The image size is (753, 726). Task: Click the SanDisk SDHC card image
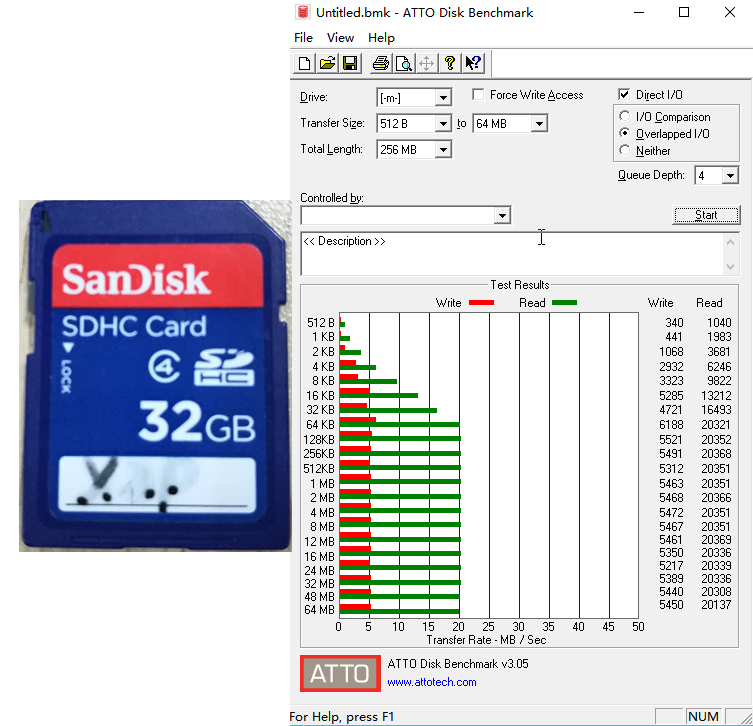[x=155, y=375]
